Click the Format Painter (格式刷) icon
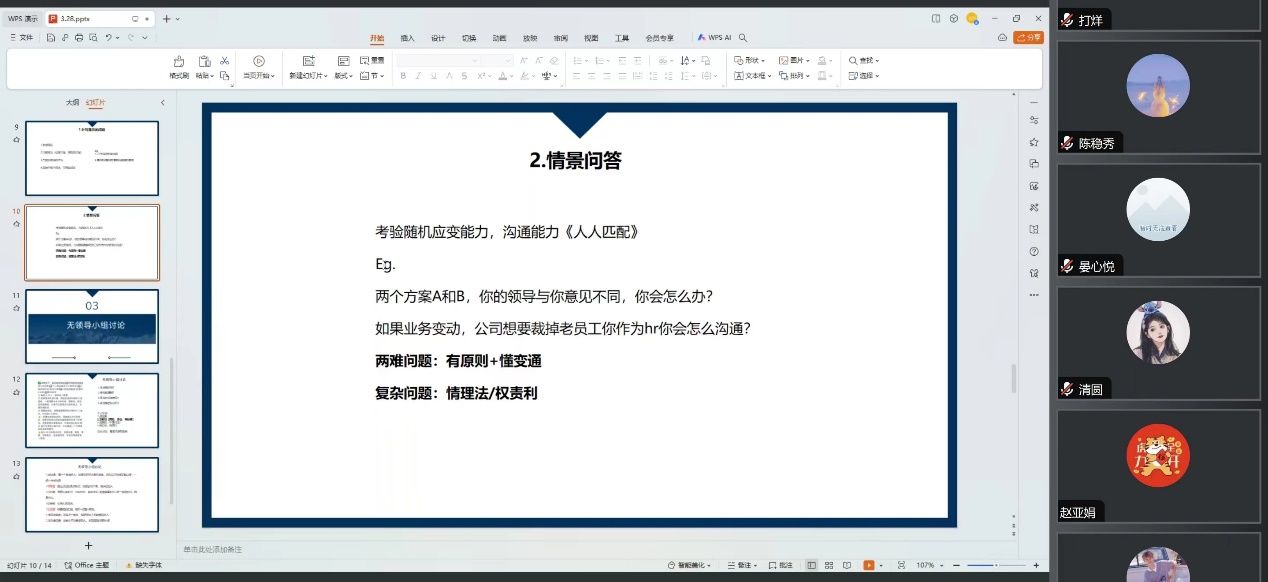The image size is (1268, 582). (x=179, y=66)
